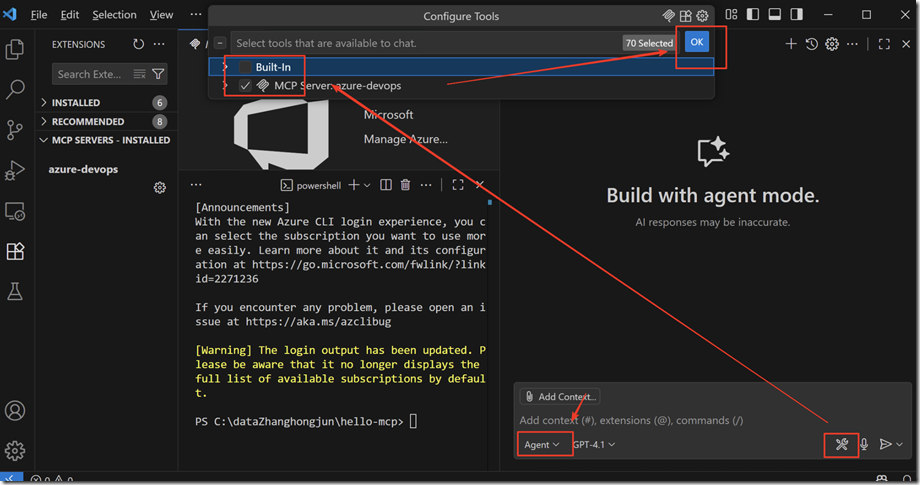The height and width of the screenshot is (485, 920).
Task: Maximize the terminal panel size
Action: pos(458,185)
